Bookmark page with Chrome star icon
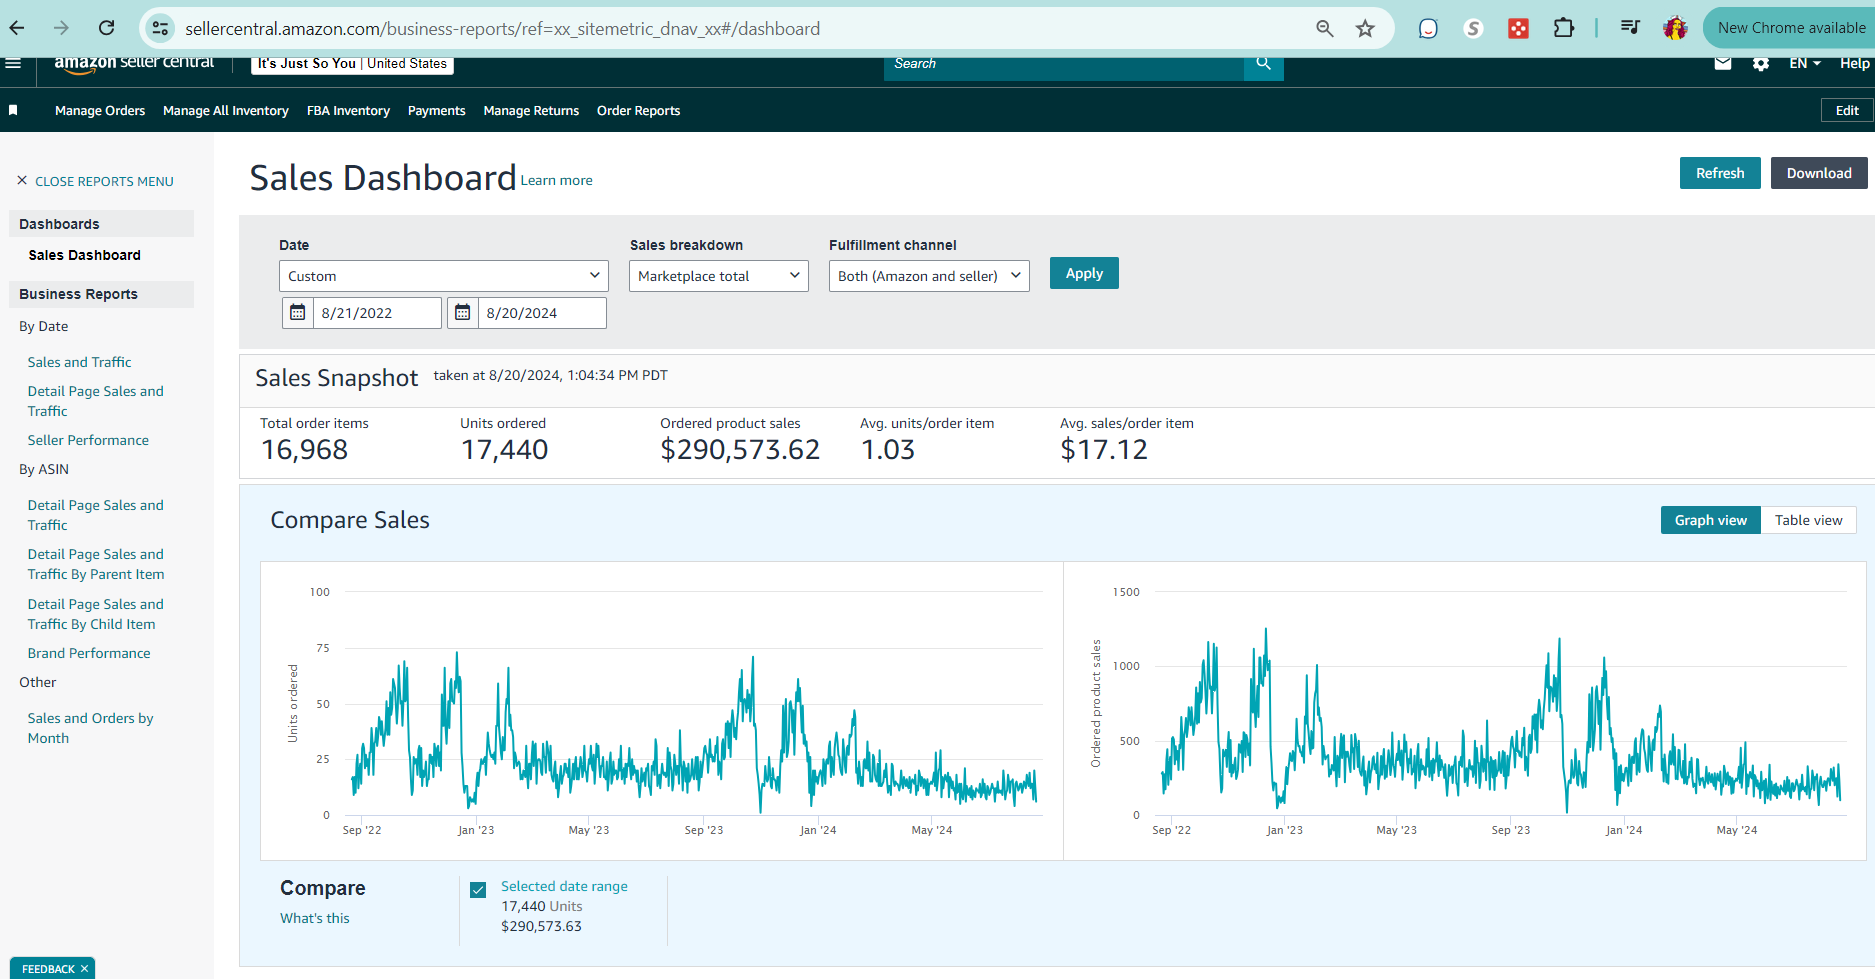The width and height of the screenshot is (1875, 979). [x=1365, y=29]
